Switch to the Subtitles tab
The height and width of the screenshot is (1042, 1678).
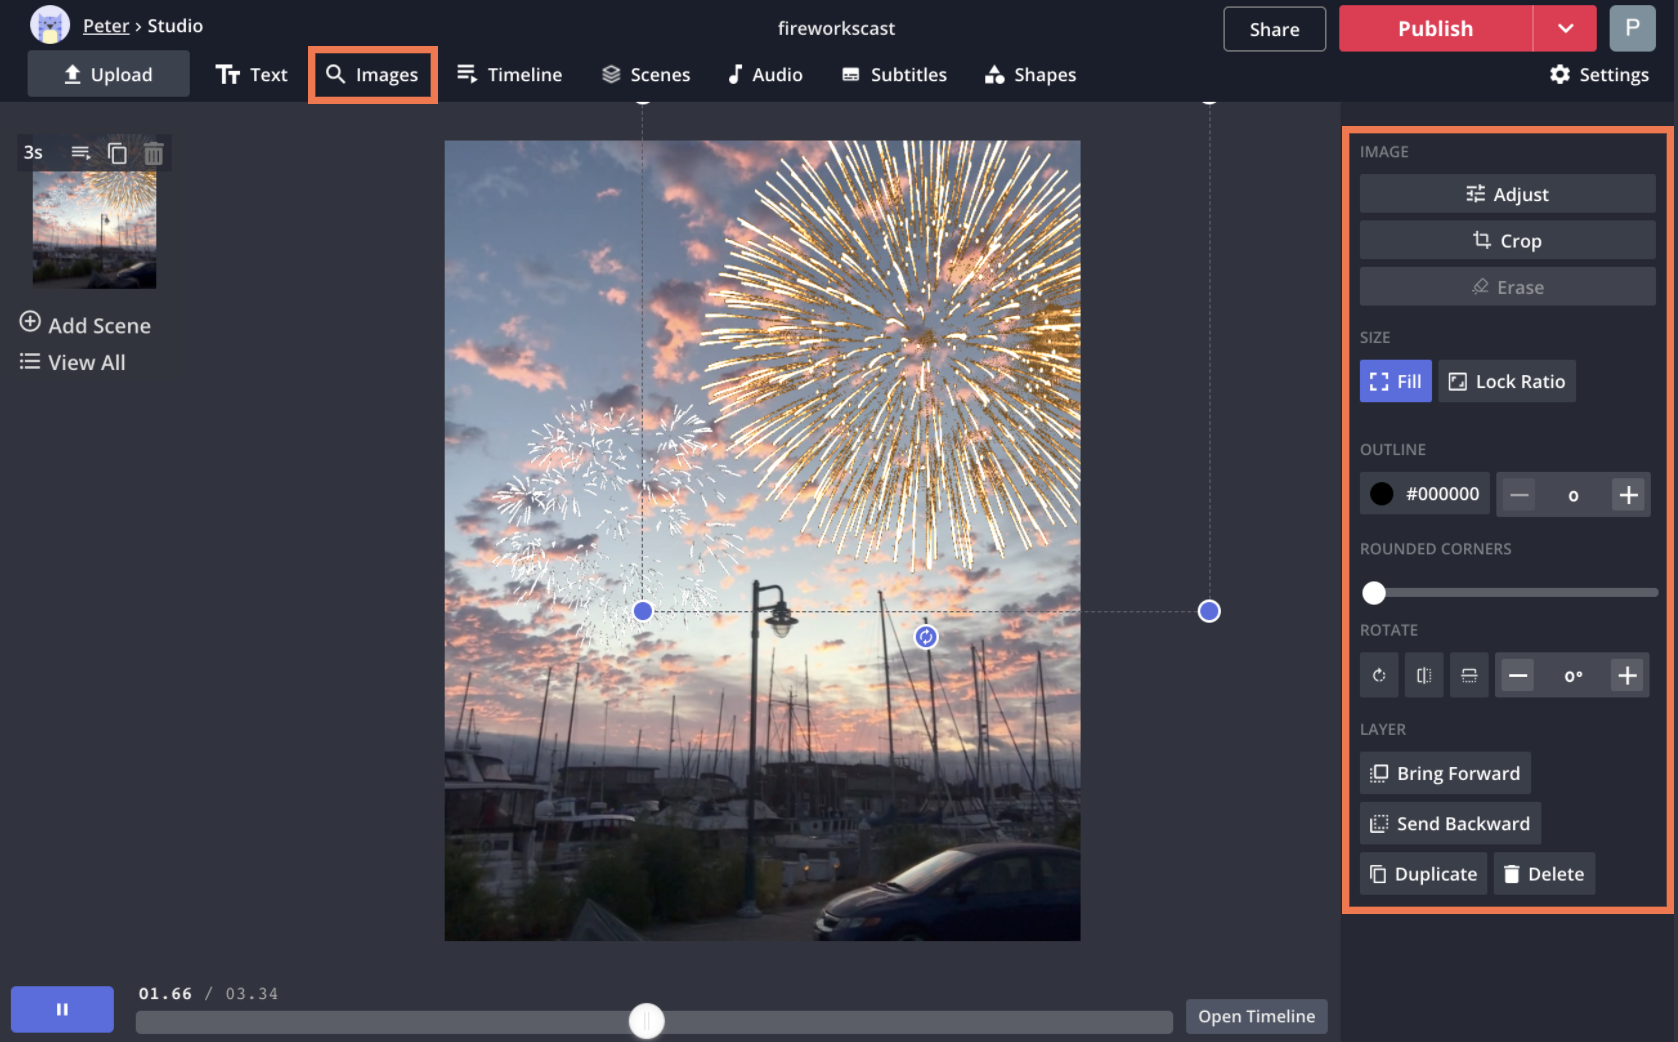[x=893, y=74]
